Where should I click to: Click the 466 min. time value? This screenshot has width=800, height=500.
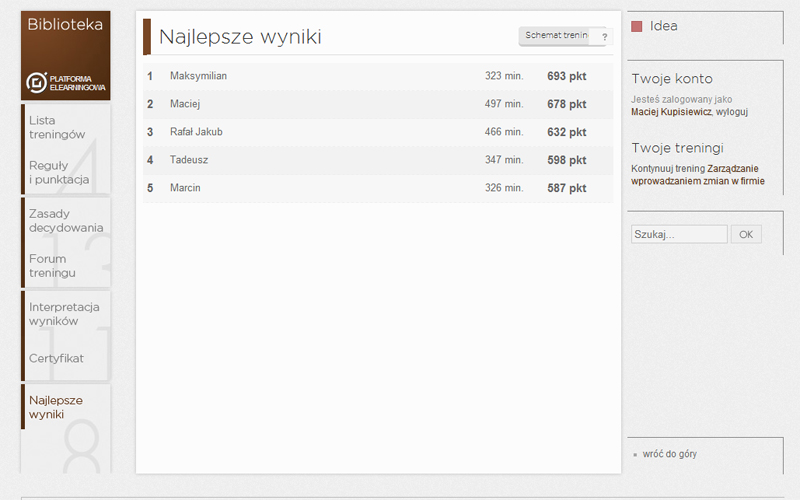click(504, 132)
